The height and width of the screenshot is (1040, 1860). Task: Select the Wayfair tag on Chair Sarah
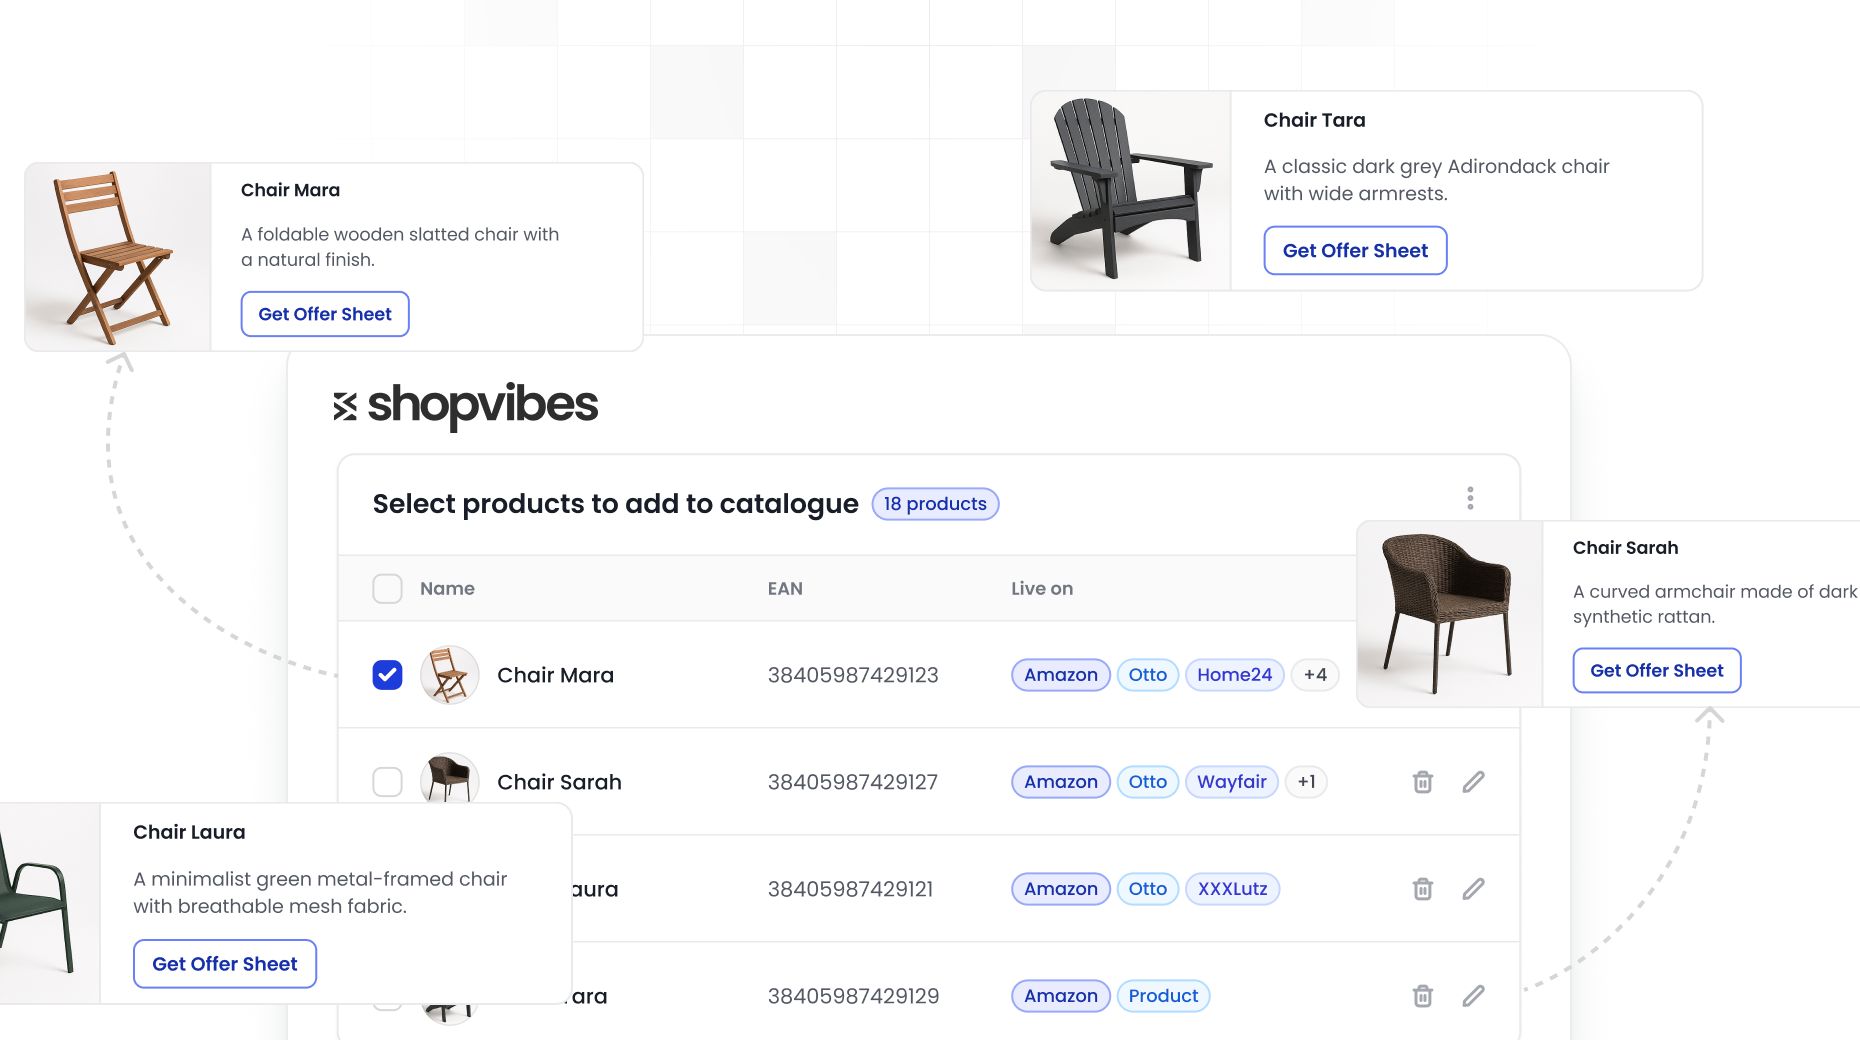point(1231,782)
